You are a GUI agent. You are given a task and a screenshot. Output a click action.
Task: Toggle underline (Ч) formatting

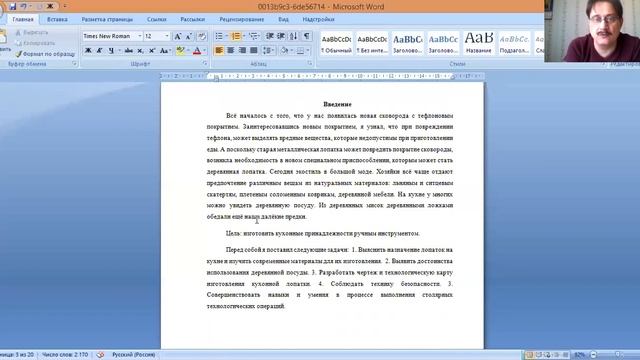[111, 51]
